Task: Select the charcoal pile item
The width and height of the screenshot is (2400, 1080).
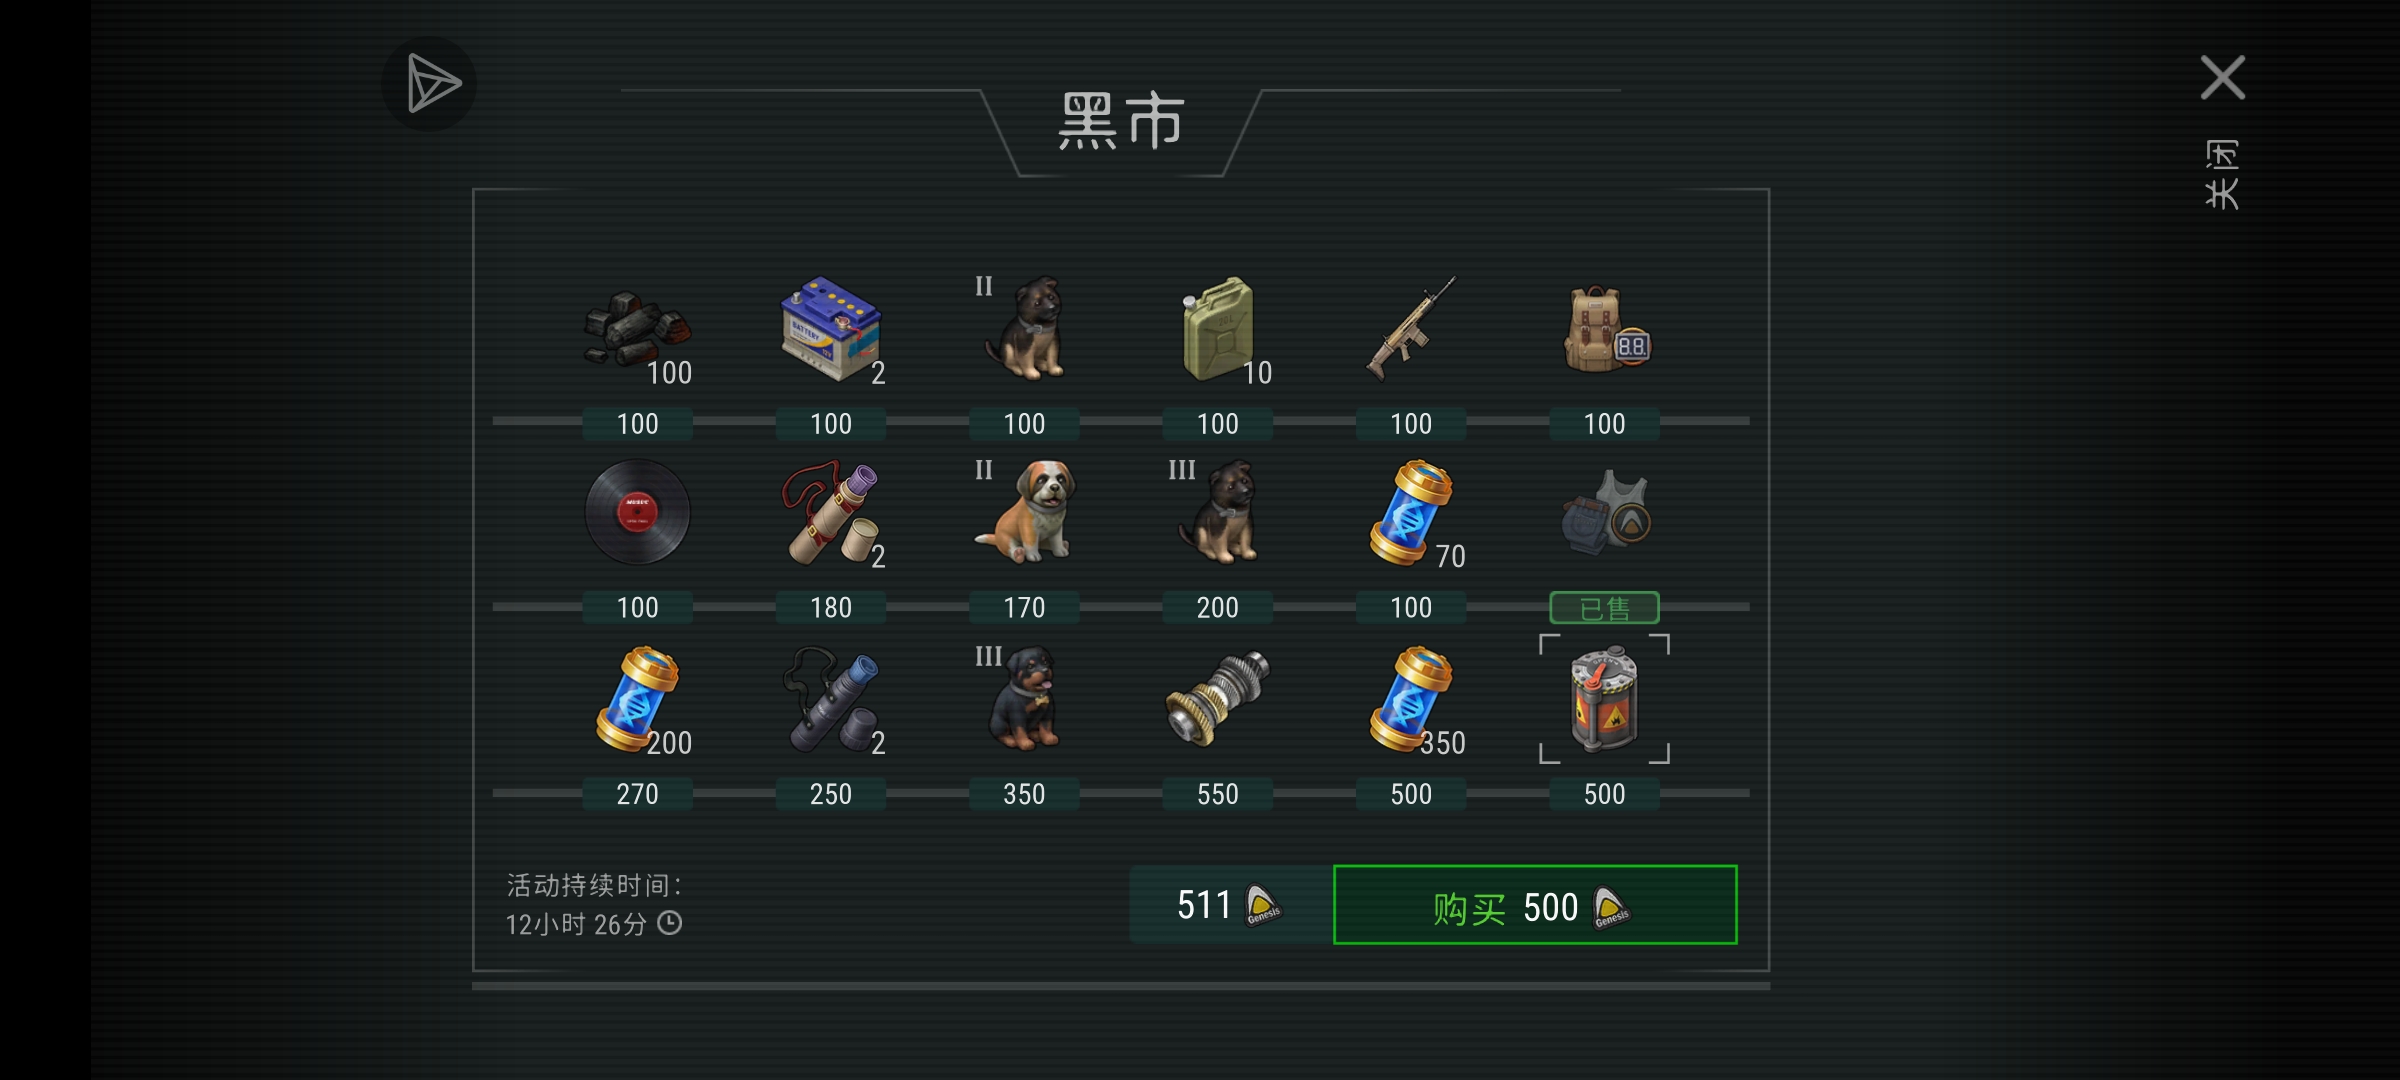Action: coord(637,328)
